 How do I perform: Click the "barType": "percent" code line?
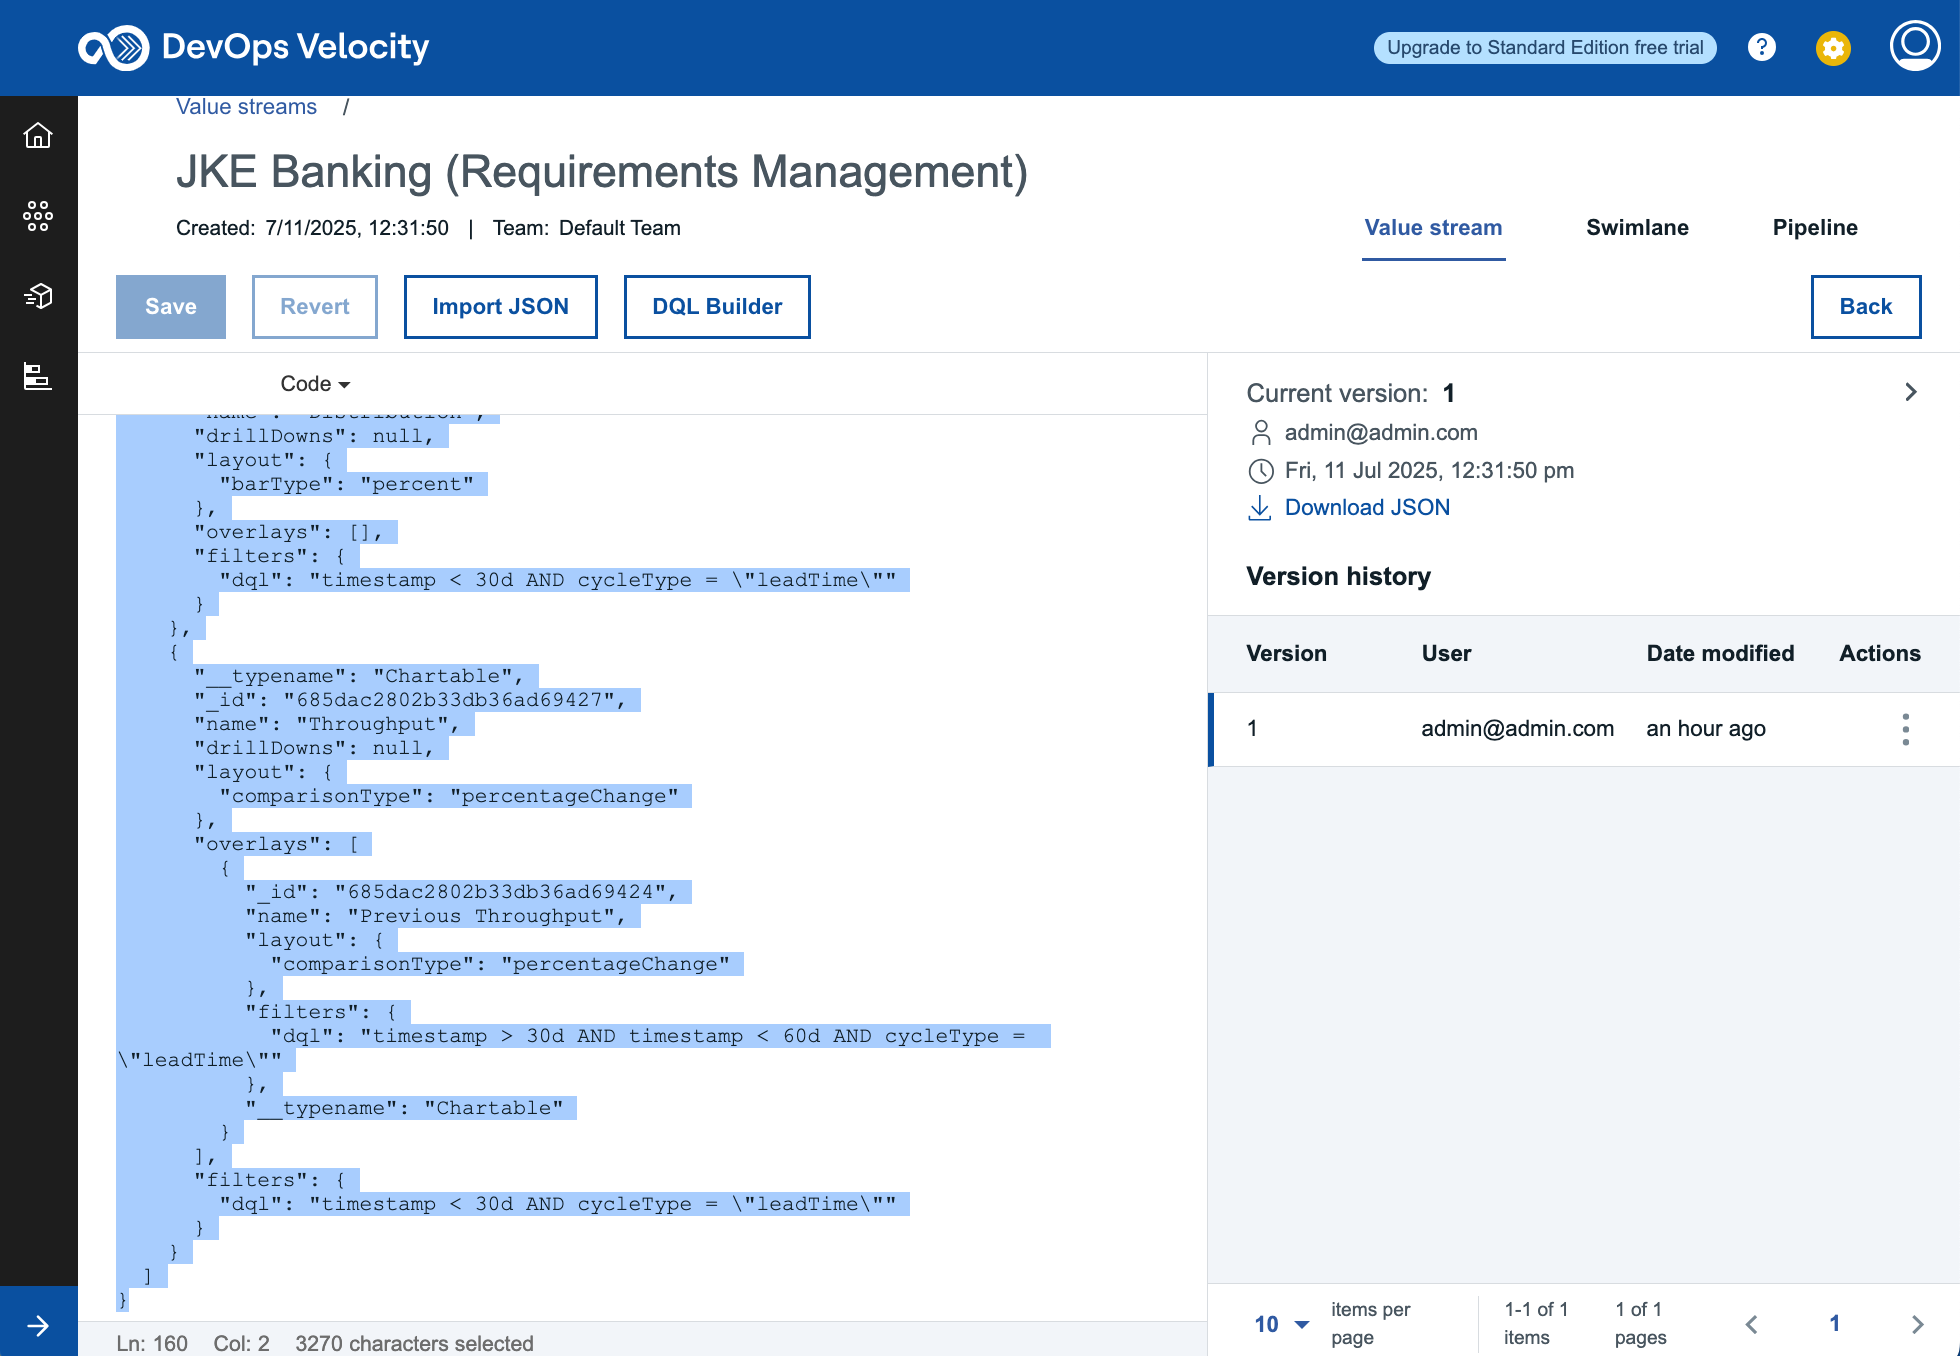coord(347,484)
